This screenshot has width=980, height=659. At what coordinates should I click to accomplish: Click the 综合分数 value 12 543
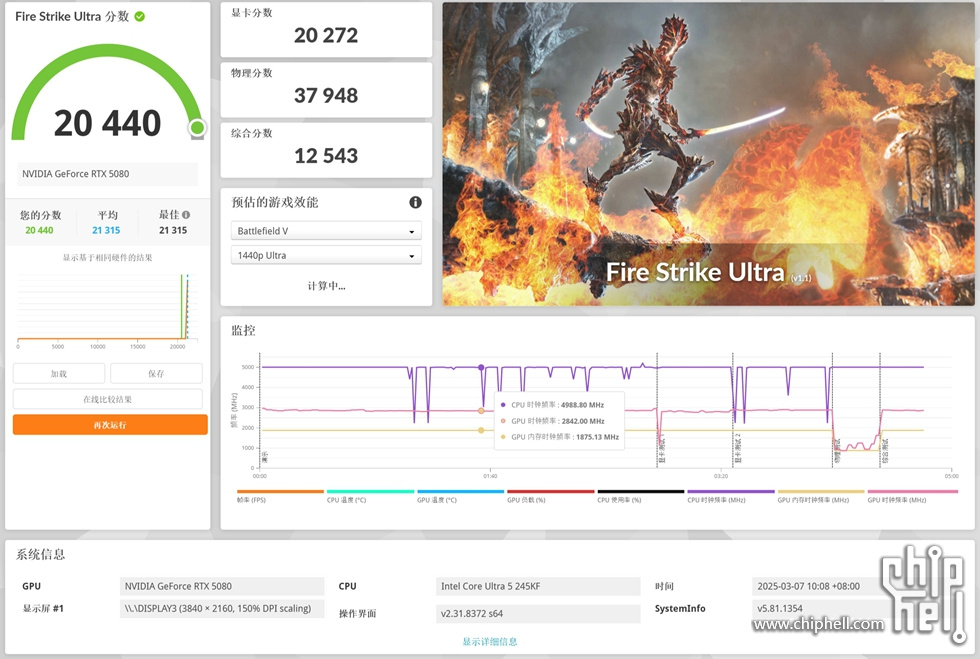(x=326, y=156)
